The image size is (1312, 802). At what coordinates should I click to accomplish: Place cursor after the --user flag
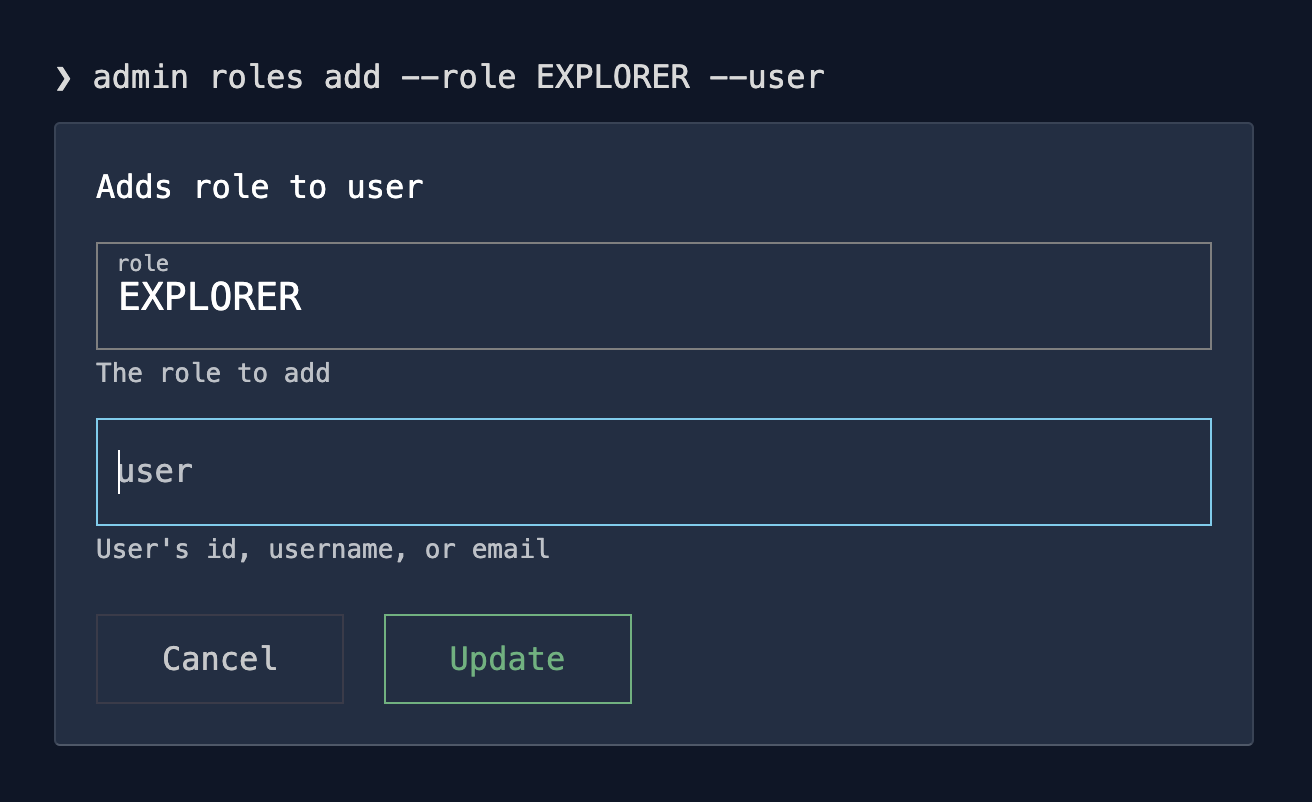[x=827, y=77]
